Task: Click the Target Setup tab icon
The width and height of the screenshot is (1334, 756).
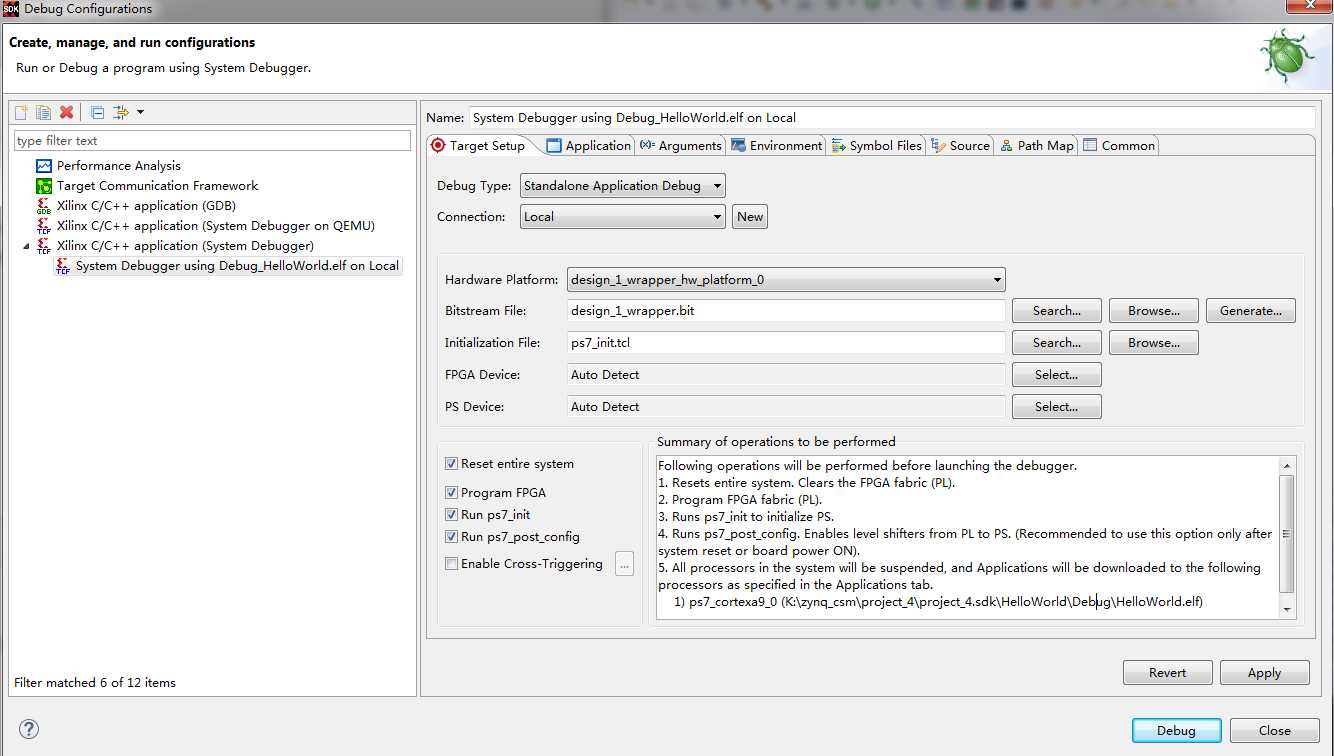Action: (438, 146)
